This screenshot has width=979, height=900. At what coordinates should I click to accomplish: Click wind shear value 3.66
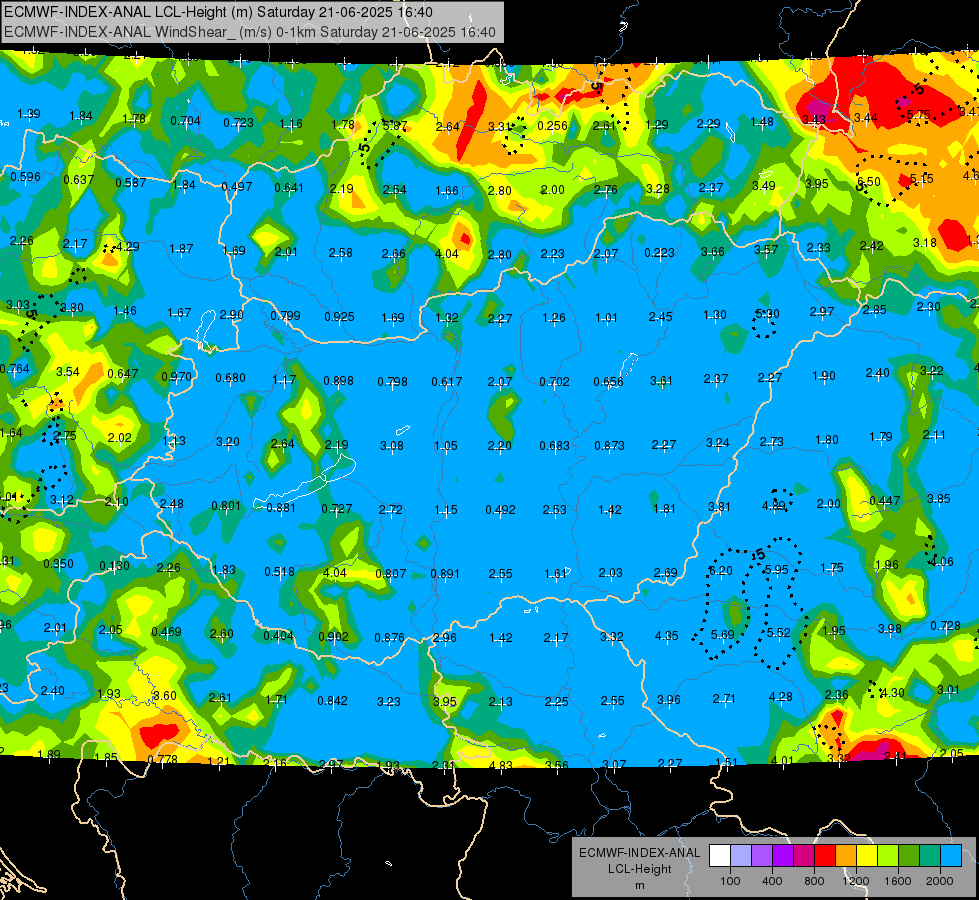click(712, 252)
